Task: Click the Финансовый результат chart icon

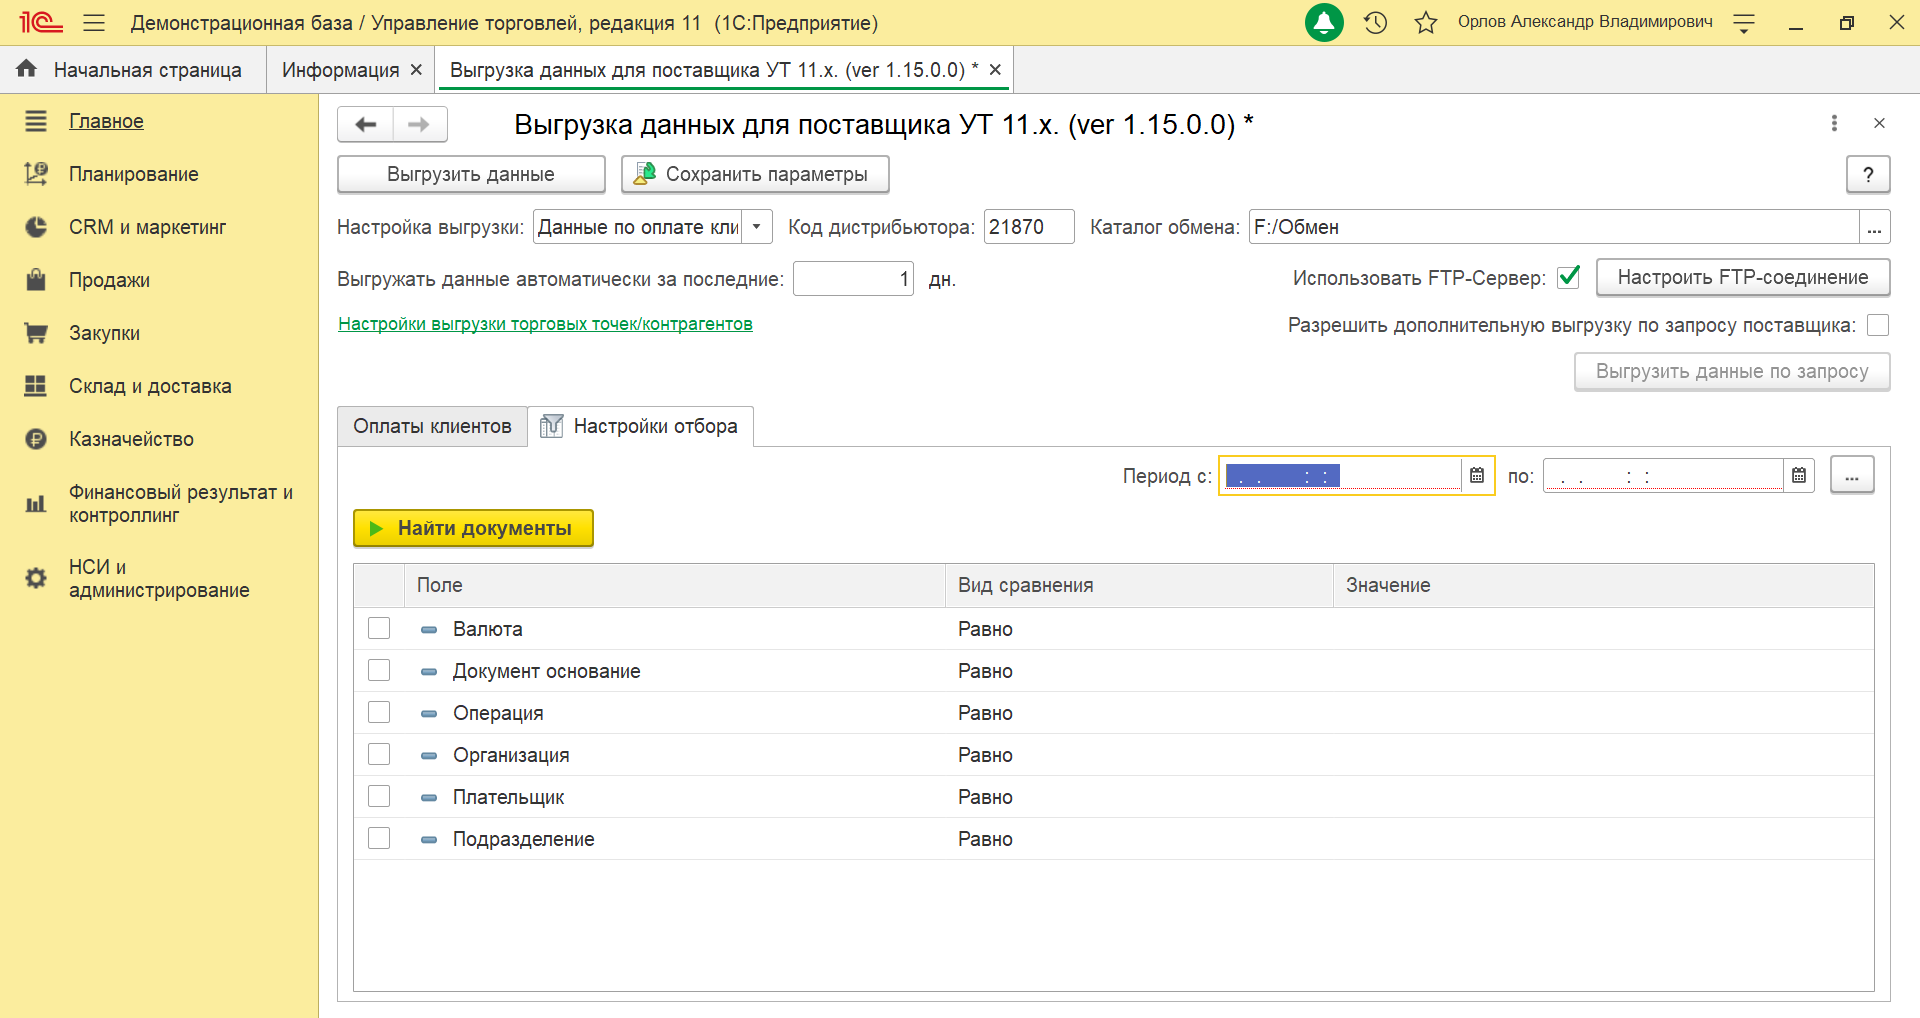Action: pos(36,504)
